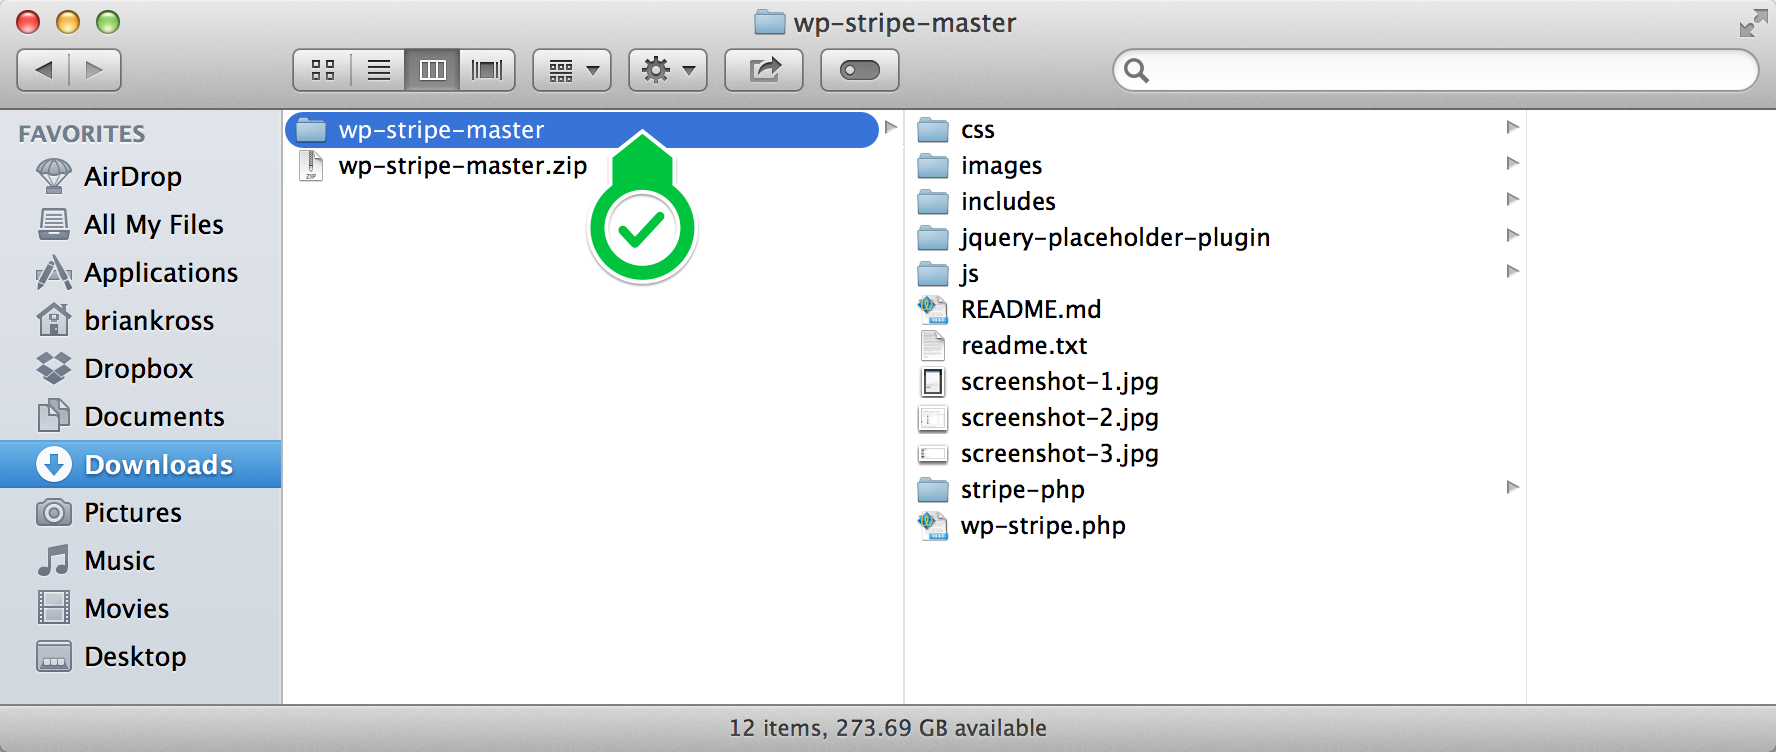Click the readme.txt document icon

click(933, 346)
